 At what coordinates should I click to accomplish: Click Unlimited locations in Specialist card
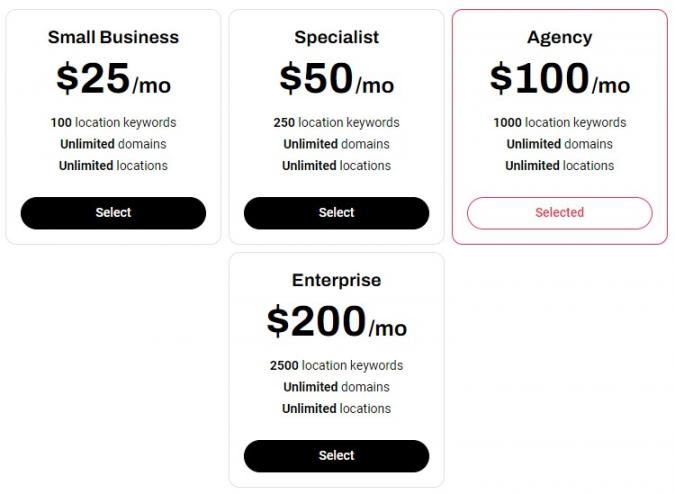[336, 166]
